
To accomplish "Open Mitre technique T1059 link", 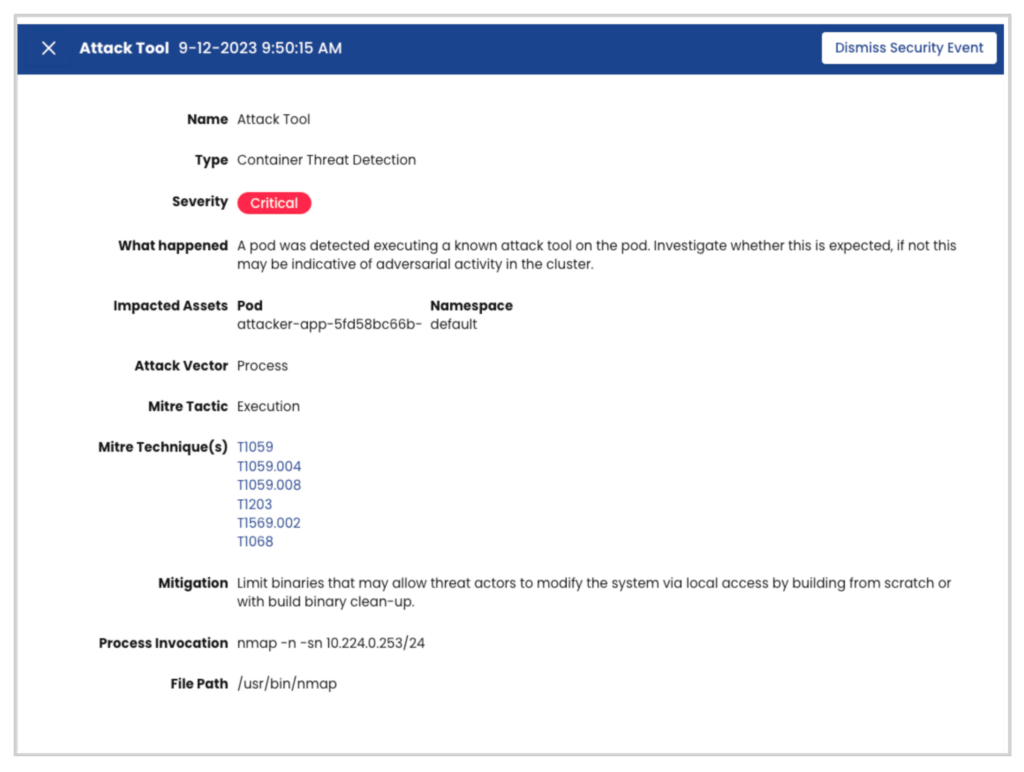I will (x=255, y=447).
